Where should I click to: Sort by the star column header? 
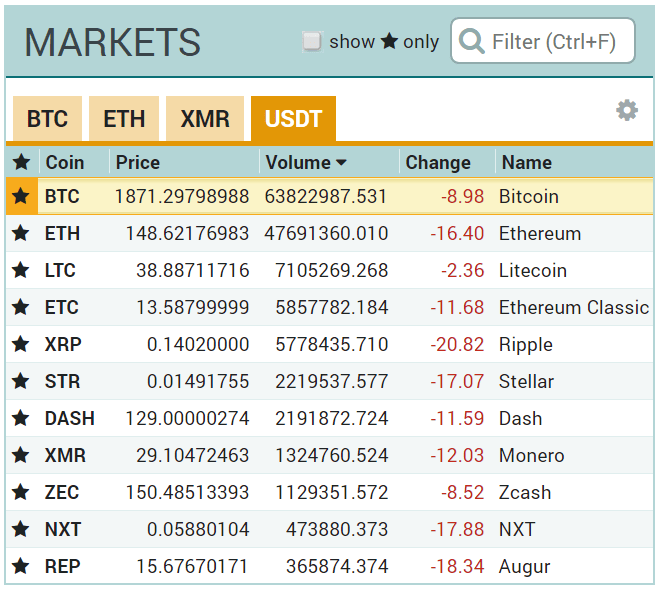tap(21, 162)
